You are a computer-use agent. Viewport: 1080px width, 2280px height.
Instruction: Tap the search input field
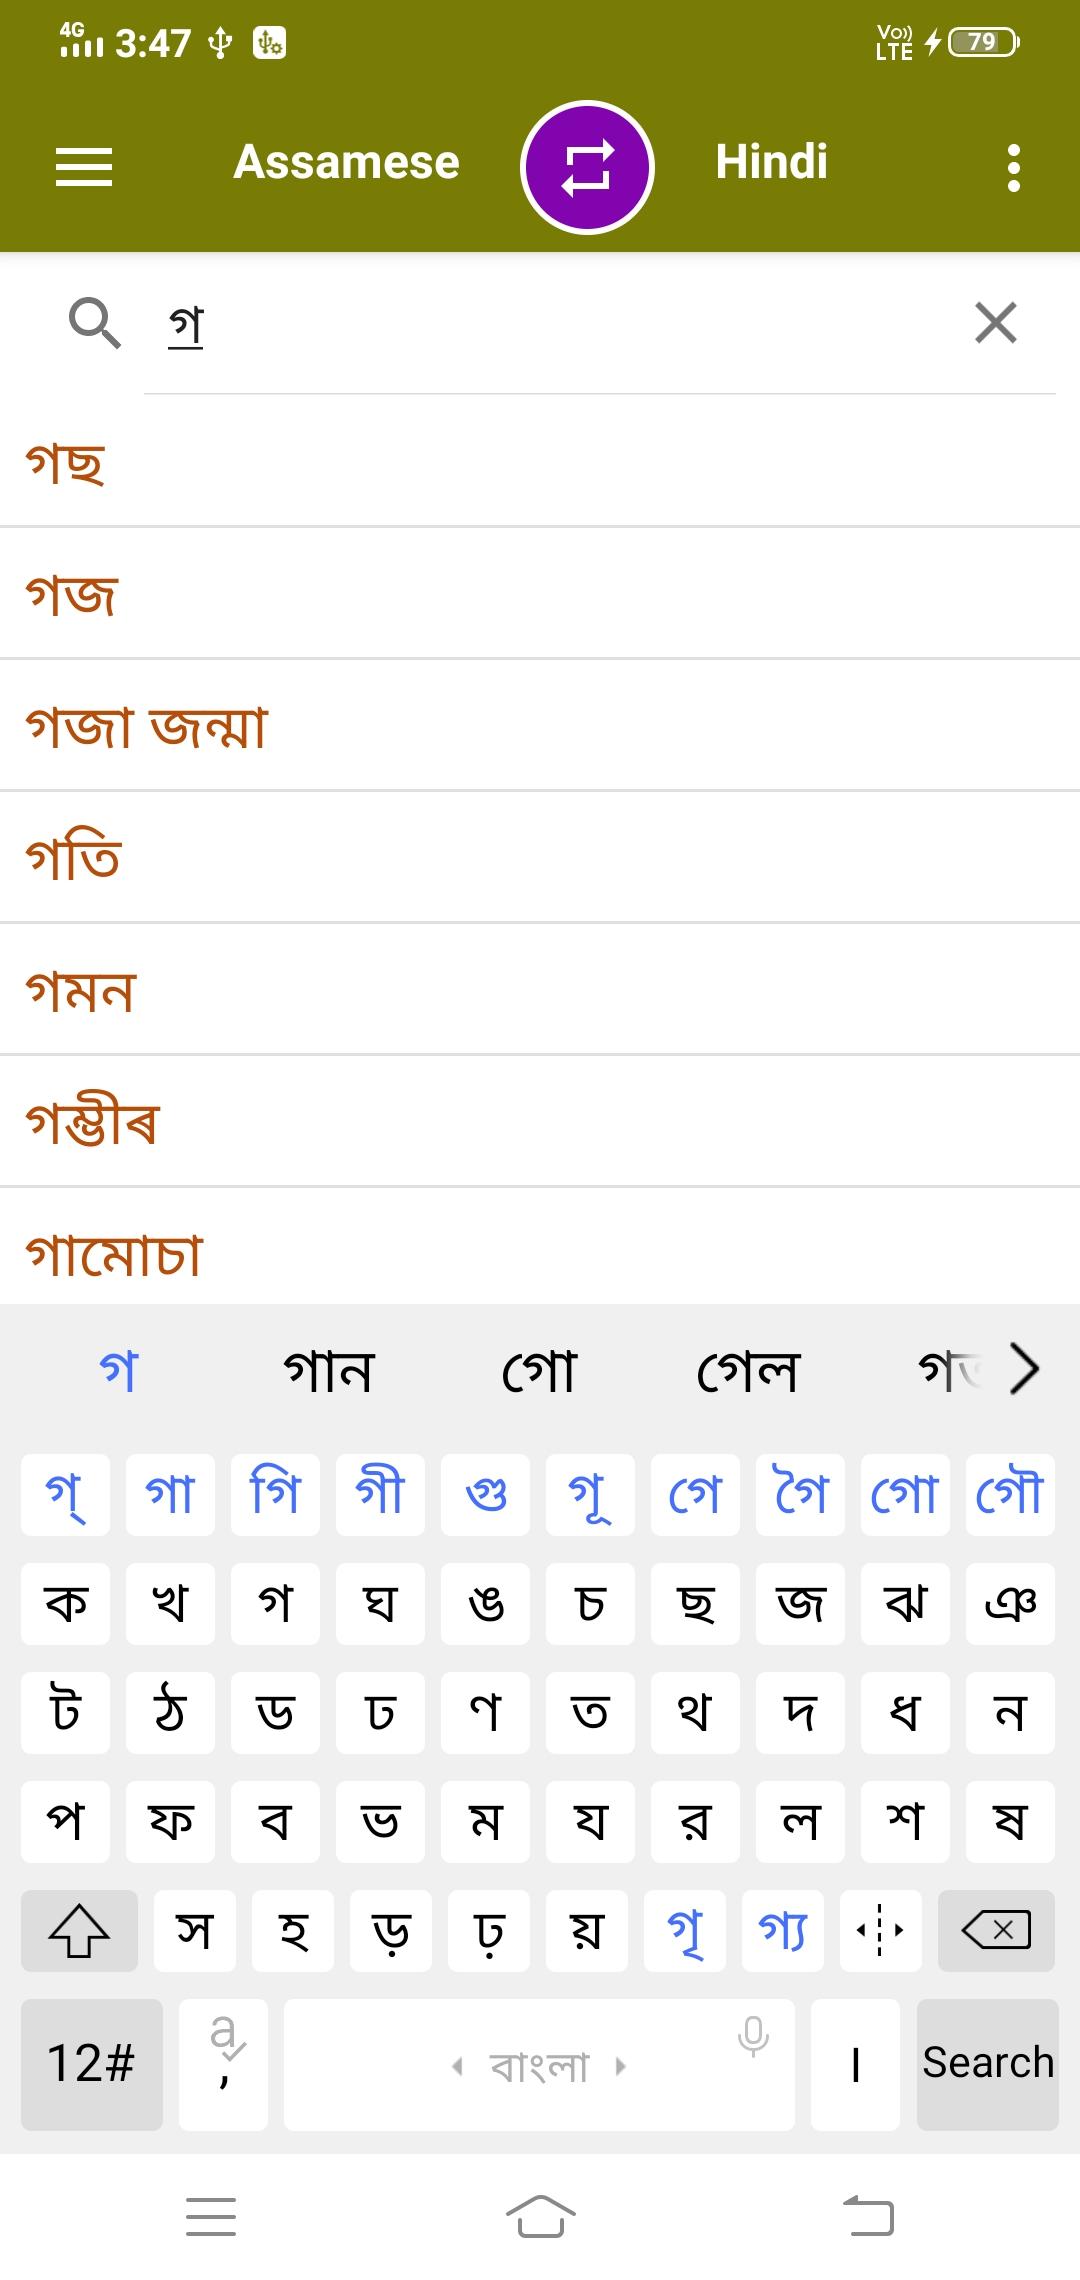click(560, 324)
